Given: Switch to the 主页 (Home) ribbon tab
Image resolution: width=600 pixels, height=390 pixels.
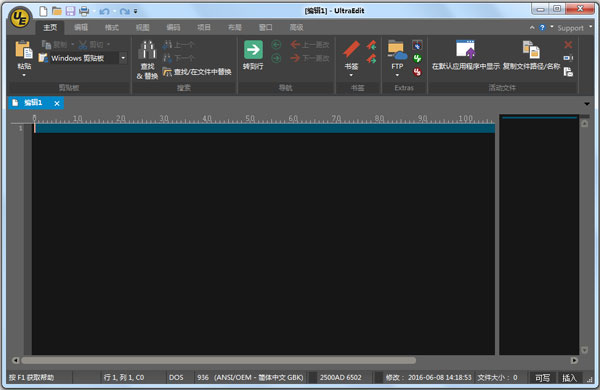Looking at the screenshot, I should tap(50, 27).
